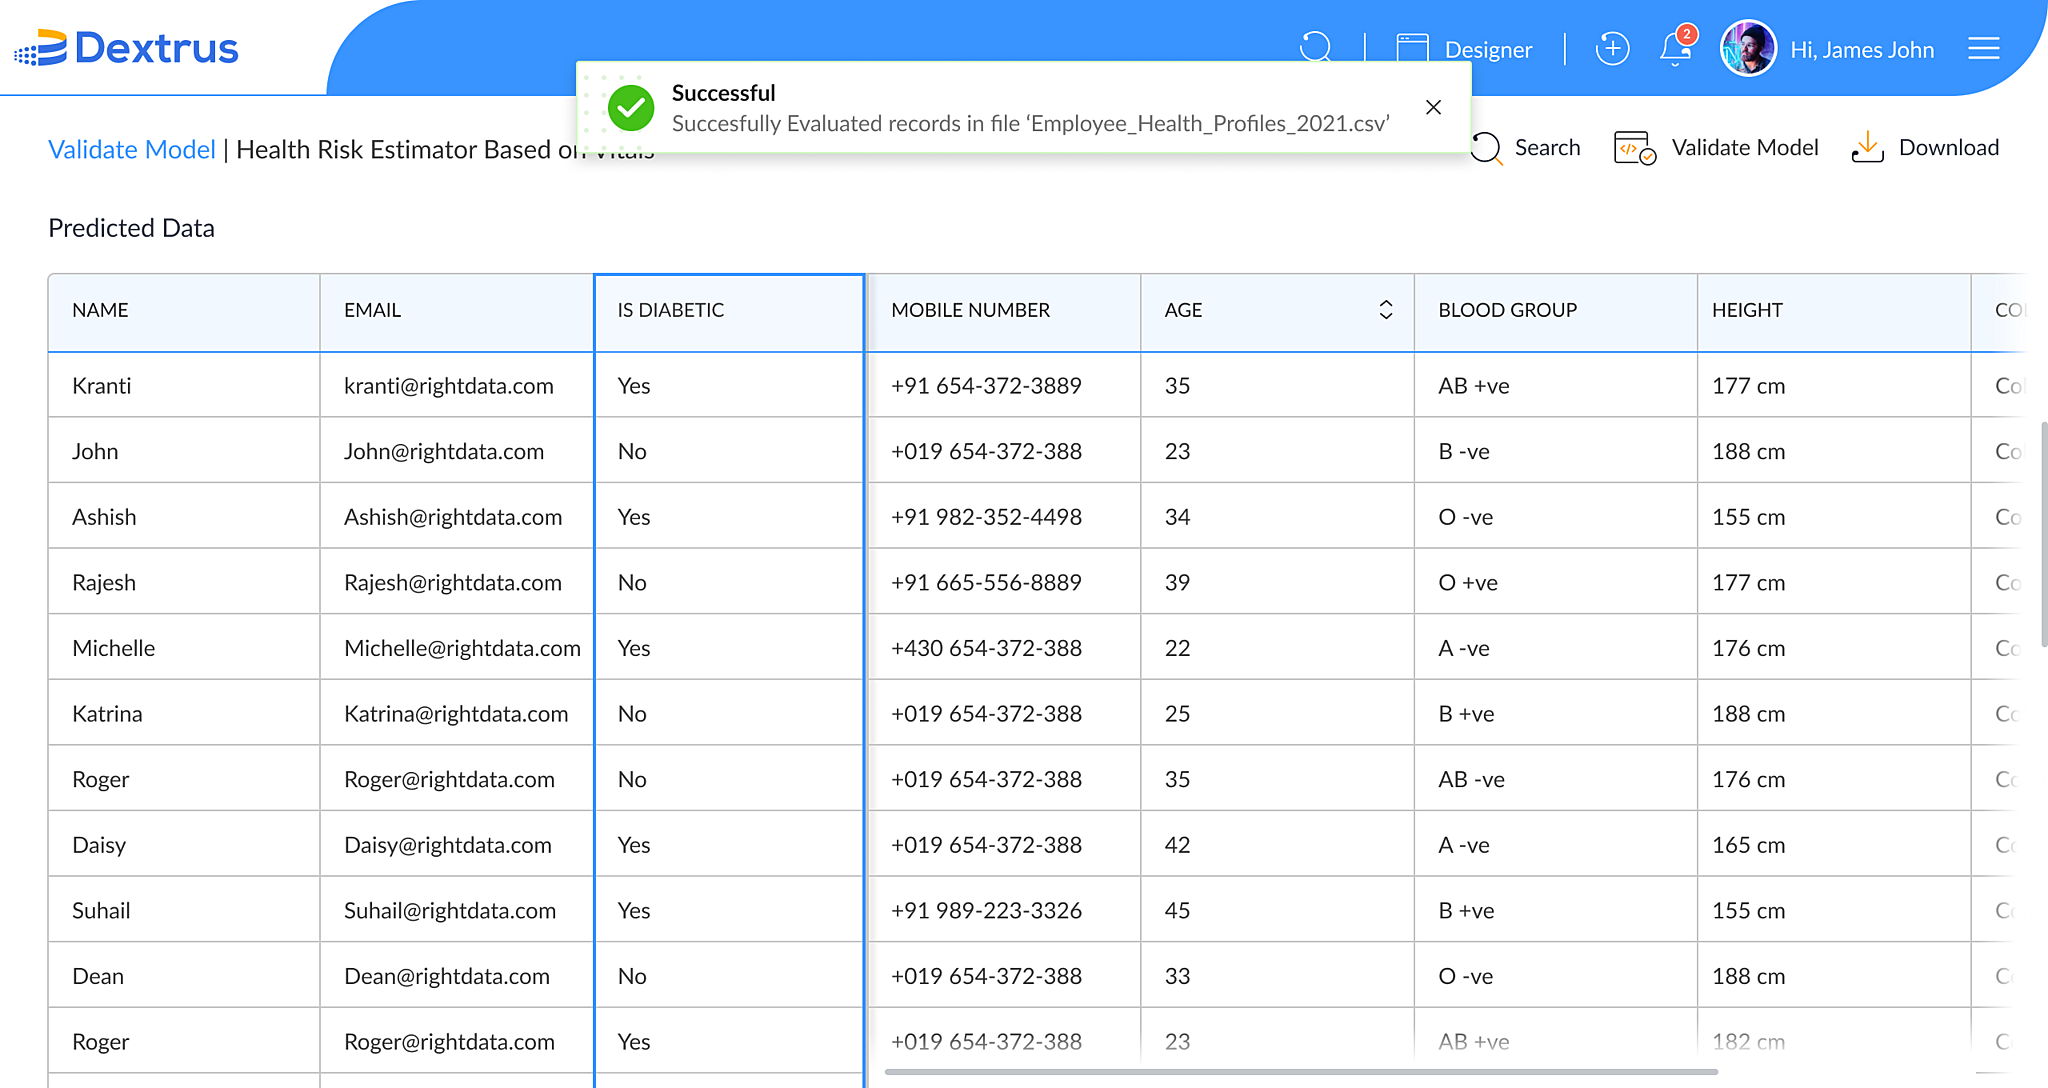The width and height of the screenshot is (2048, 1088).
Task: Follow the Validate Model breadcrumb link
Action: (132, 149)
